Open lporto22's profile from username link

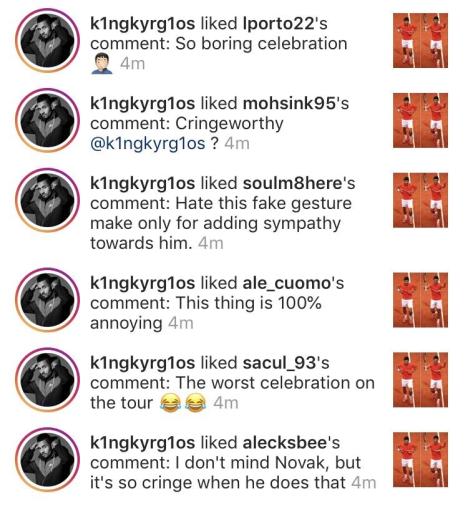pyautogui.click(x=279, y=24)
